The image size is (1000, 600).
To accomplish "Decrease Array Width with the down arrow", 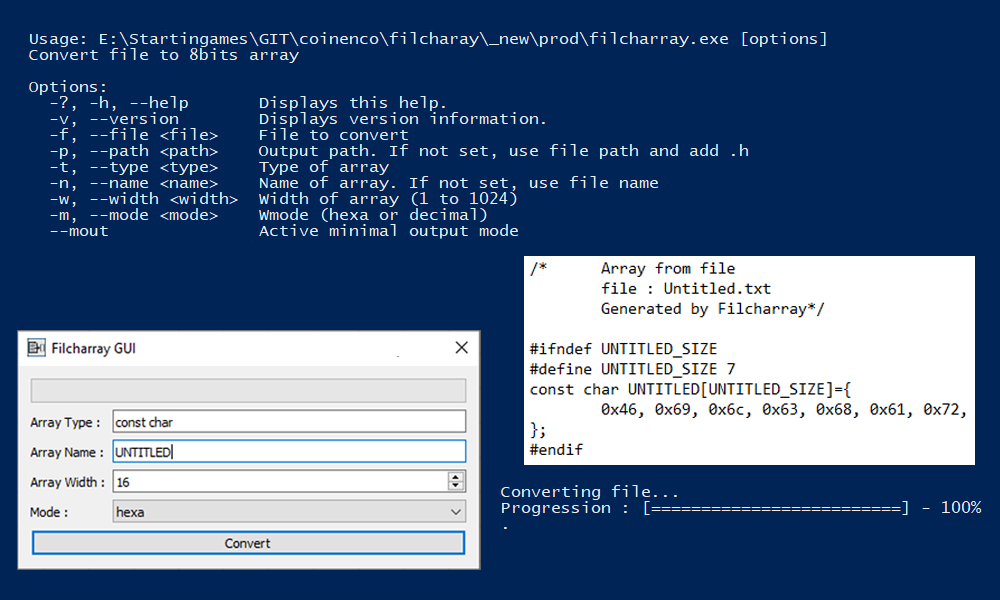I will point(455,487).
